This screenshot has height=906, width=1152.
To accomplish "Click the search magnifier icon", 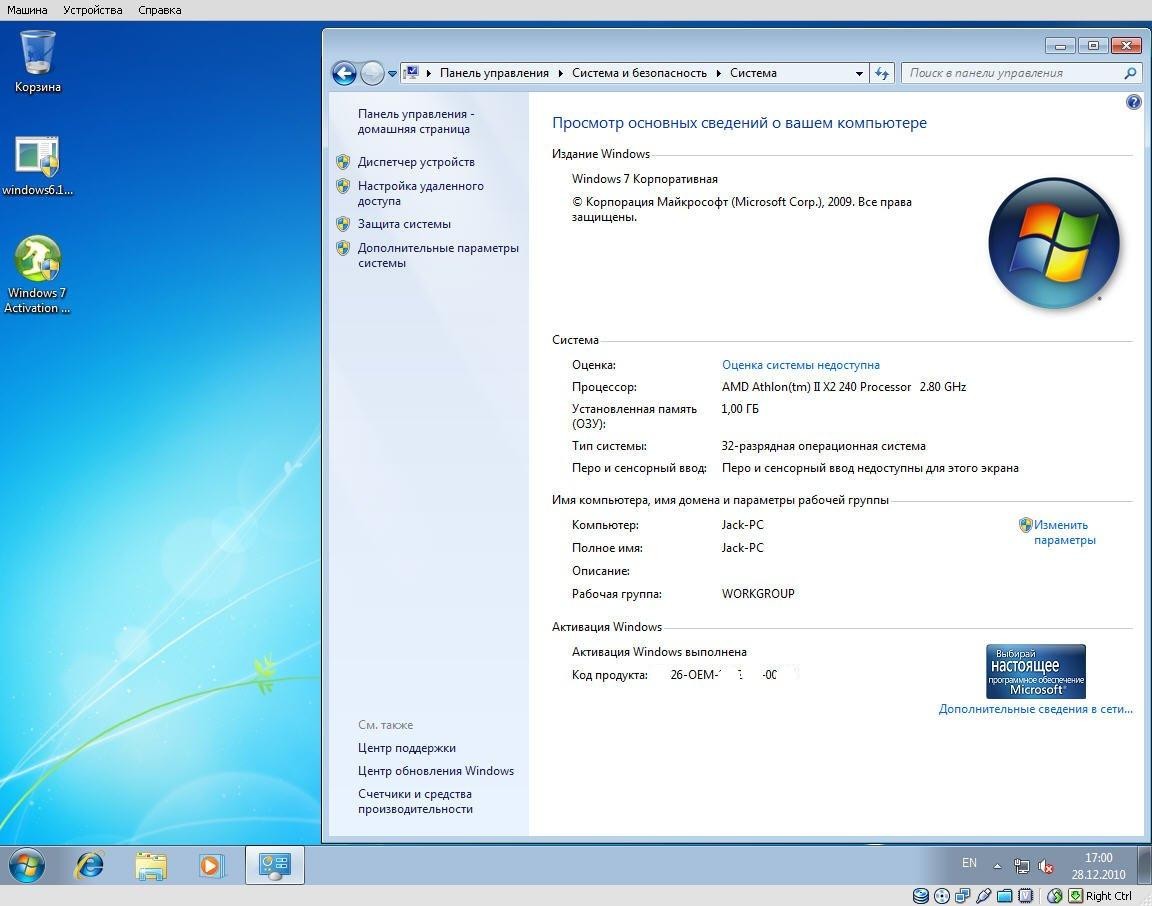I will click(1130, 73).
